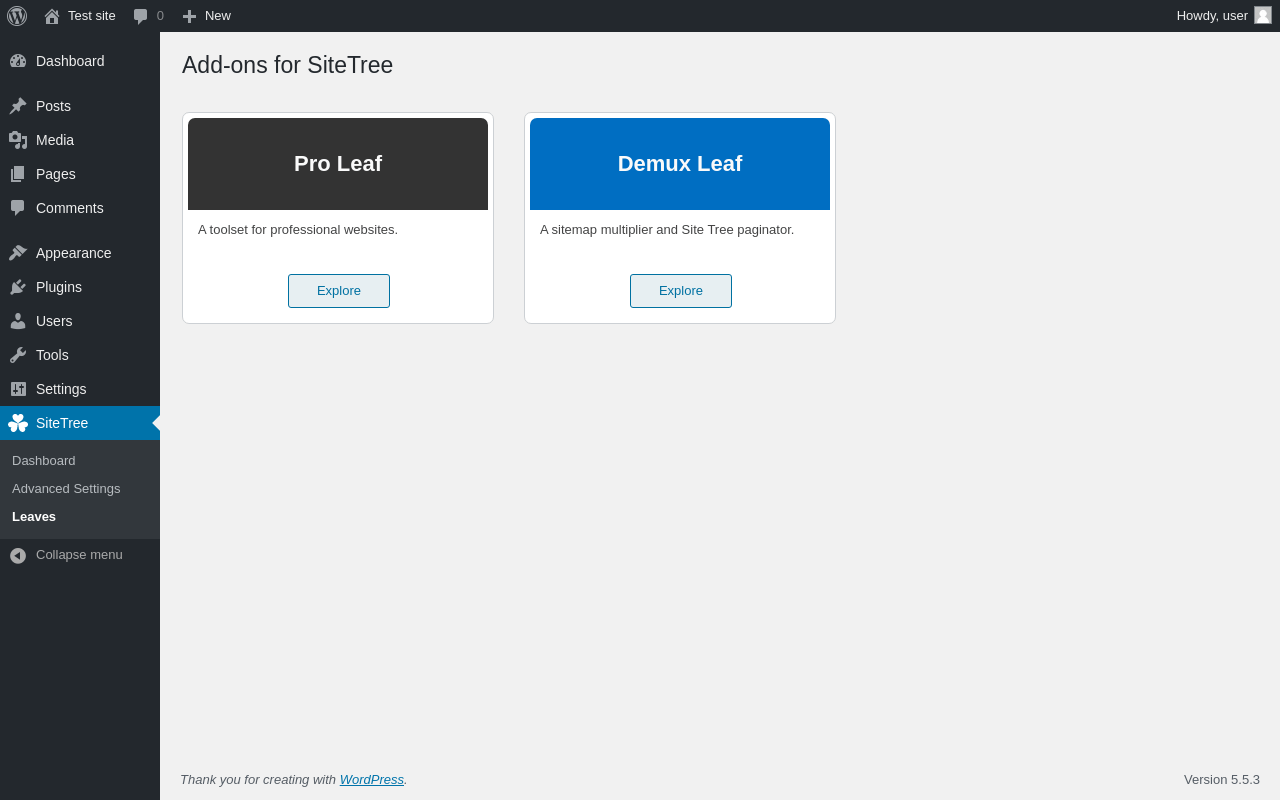Click the Add-ons for SiteTree heading
1280x800 pixels.
(x=288, y=65)
